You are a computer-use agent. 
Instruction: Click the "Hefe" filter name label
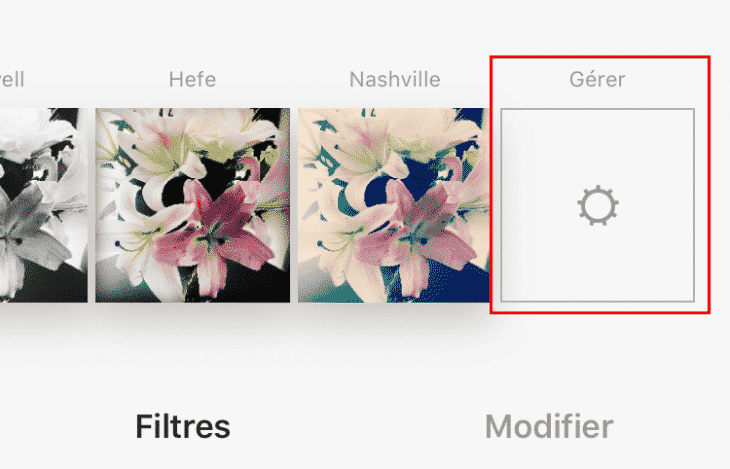tap(192, 79)
